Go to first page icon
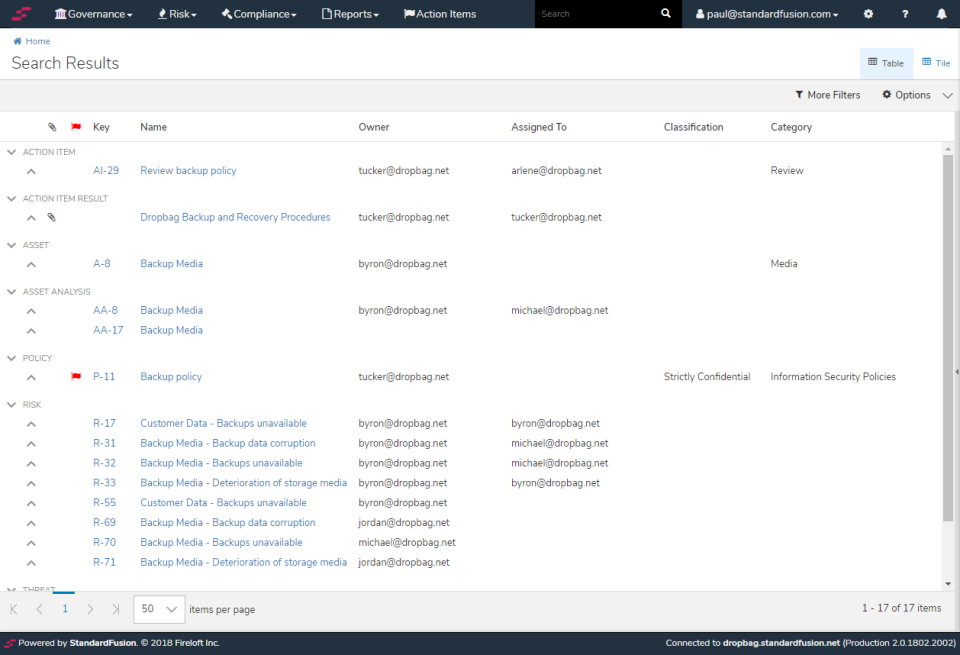Image resolution: width=960 pixels, height=655 pixels. (x=14, y=608)
